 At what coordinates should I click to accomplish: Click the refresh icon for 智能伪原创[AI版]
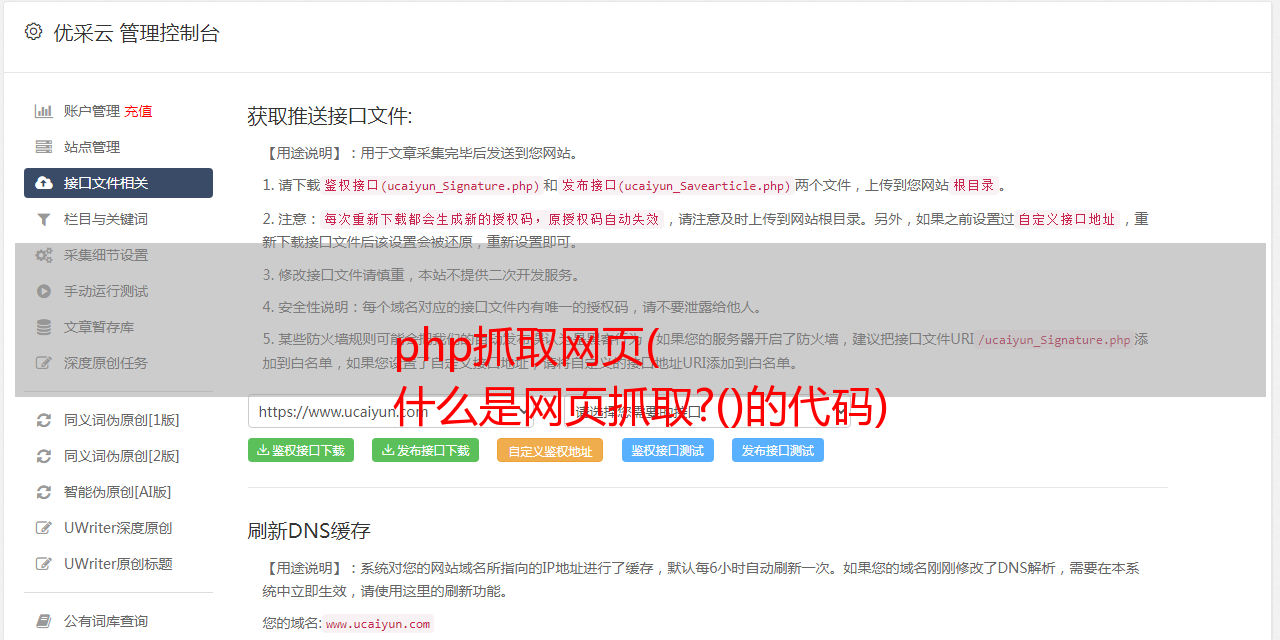tap(44, 492)
